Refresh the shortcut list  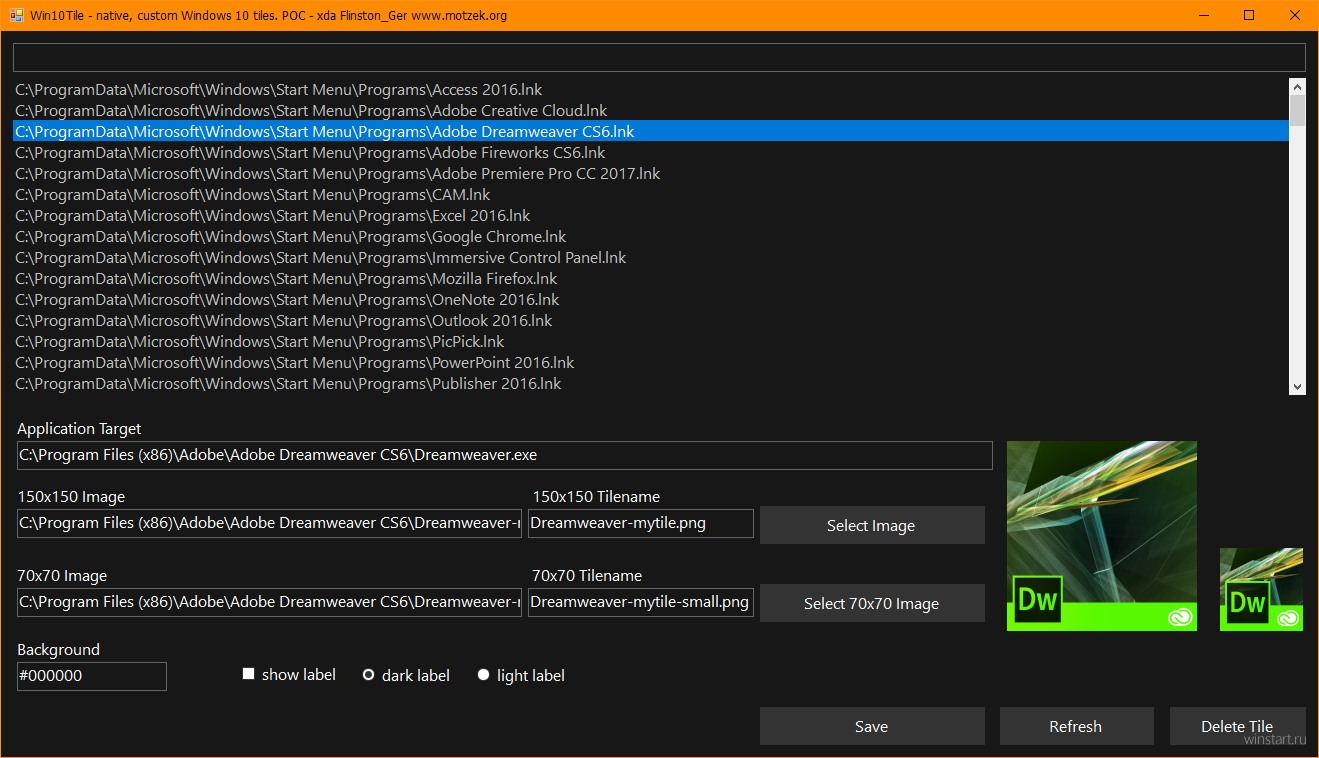[x=1076, y=726]
